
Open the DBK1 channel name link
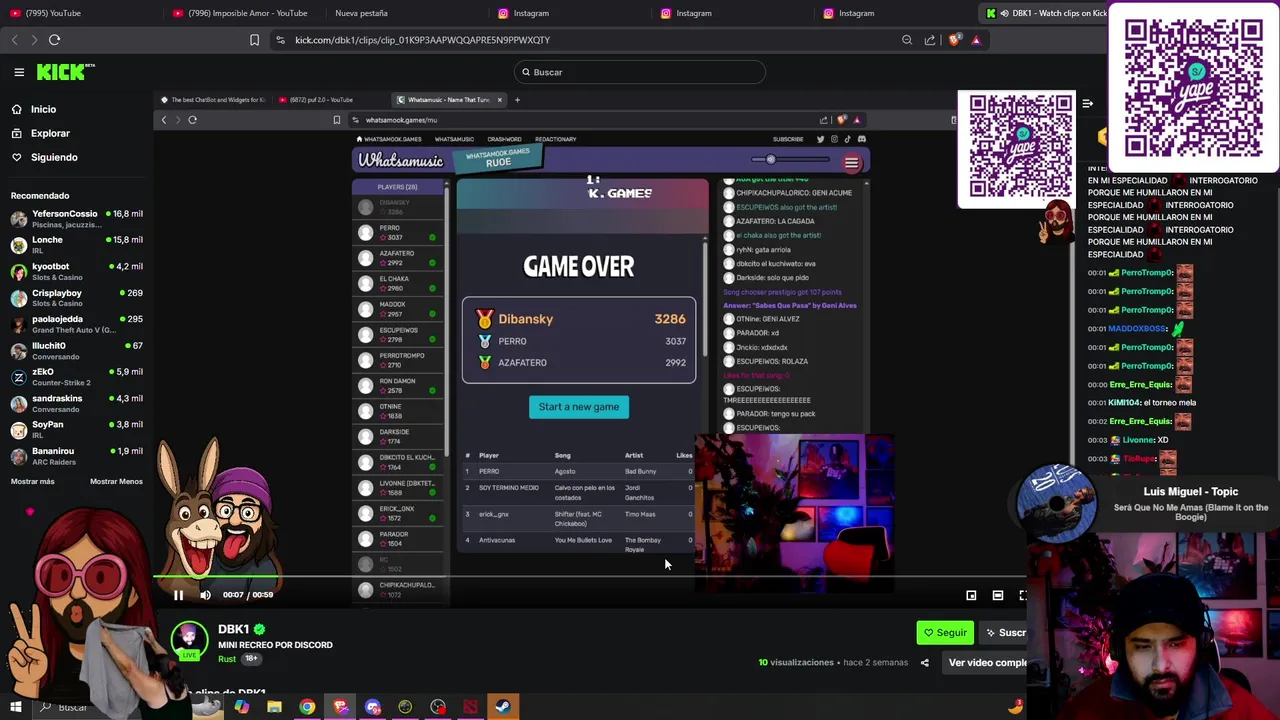[x=233, y=629]
